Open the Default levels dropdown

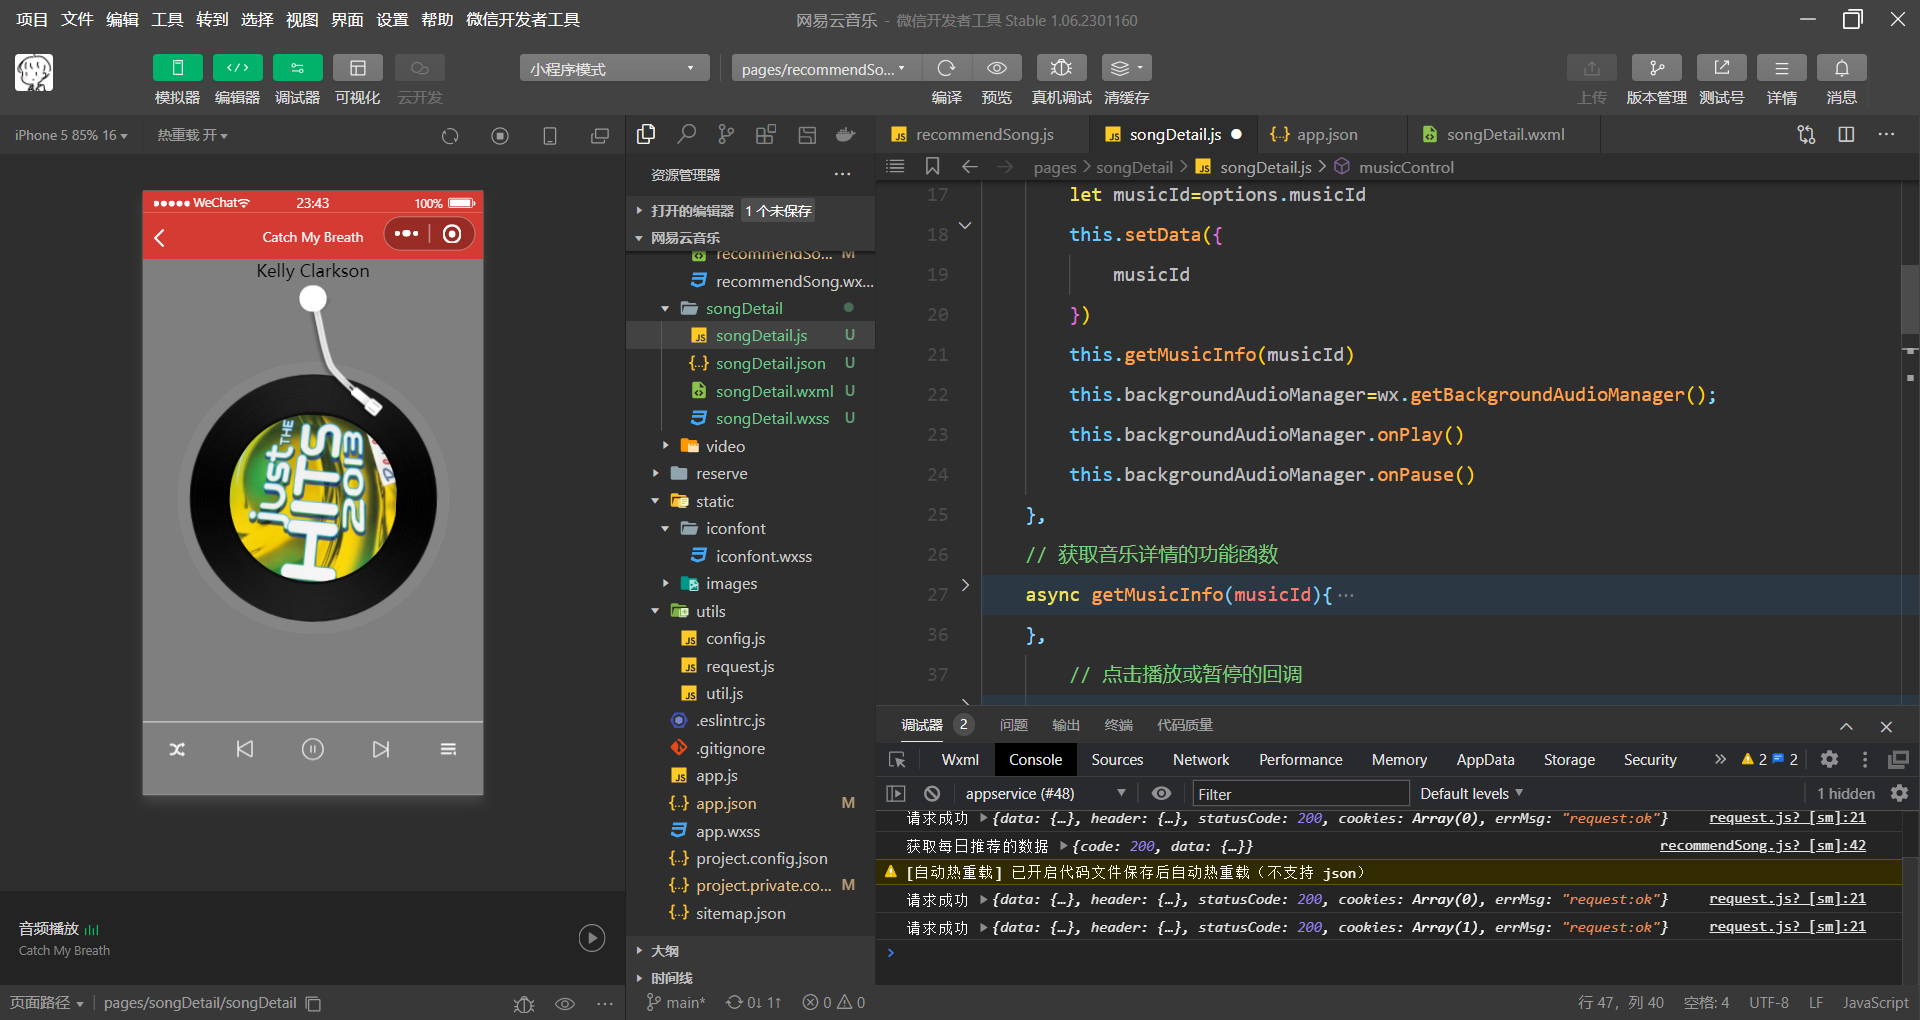point(1471,793)
